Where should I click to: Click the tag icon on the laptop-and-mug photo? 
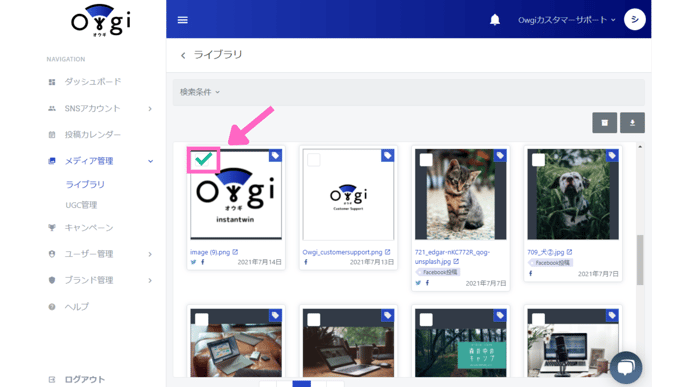coord(387,315)
